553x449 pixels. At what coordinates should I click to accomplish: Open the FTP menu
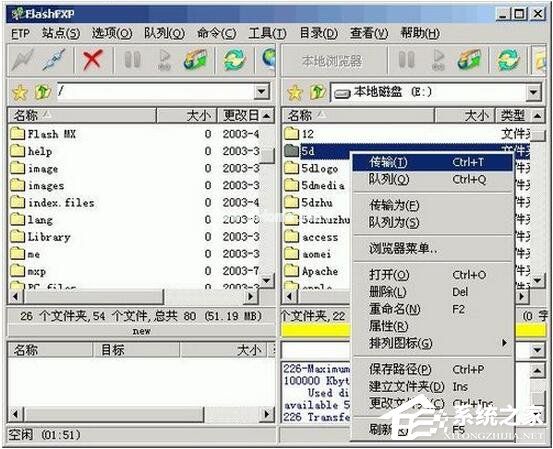20,34
